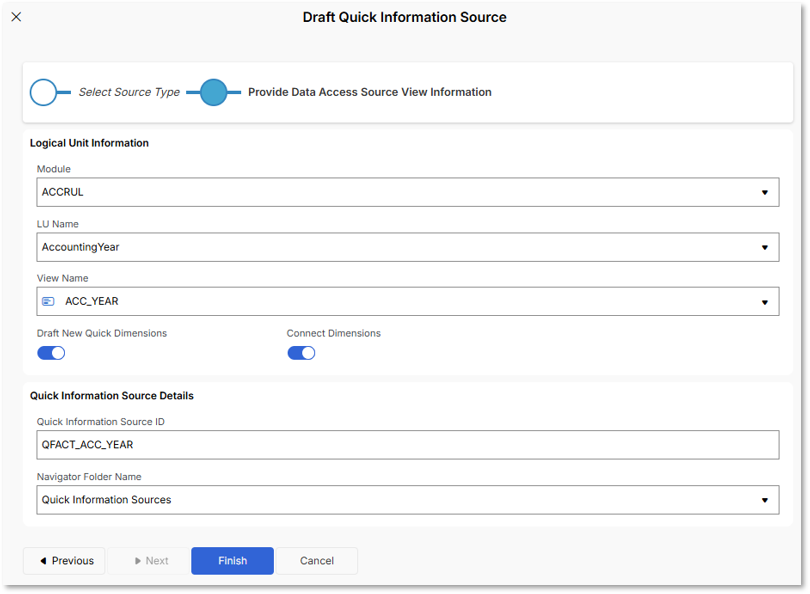Viewport: 810px width, 594px height.
Task: Click the Next button
Action: click(x=149, y=561)
